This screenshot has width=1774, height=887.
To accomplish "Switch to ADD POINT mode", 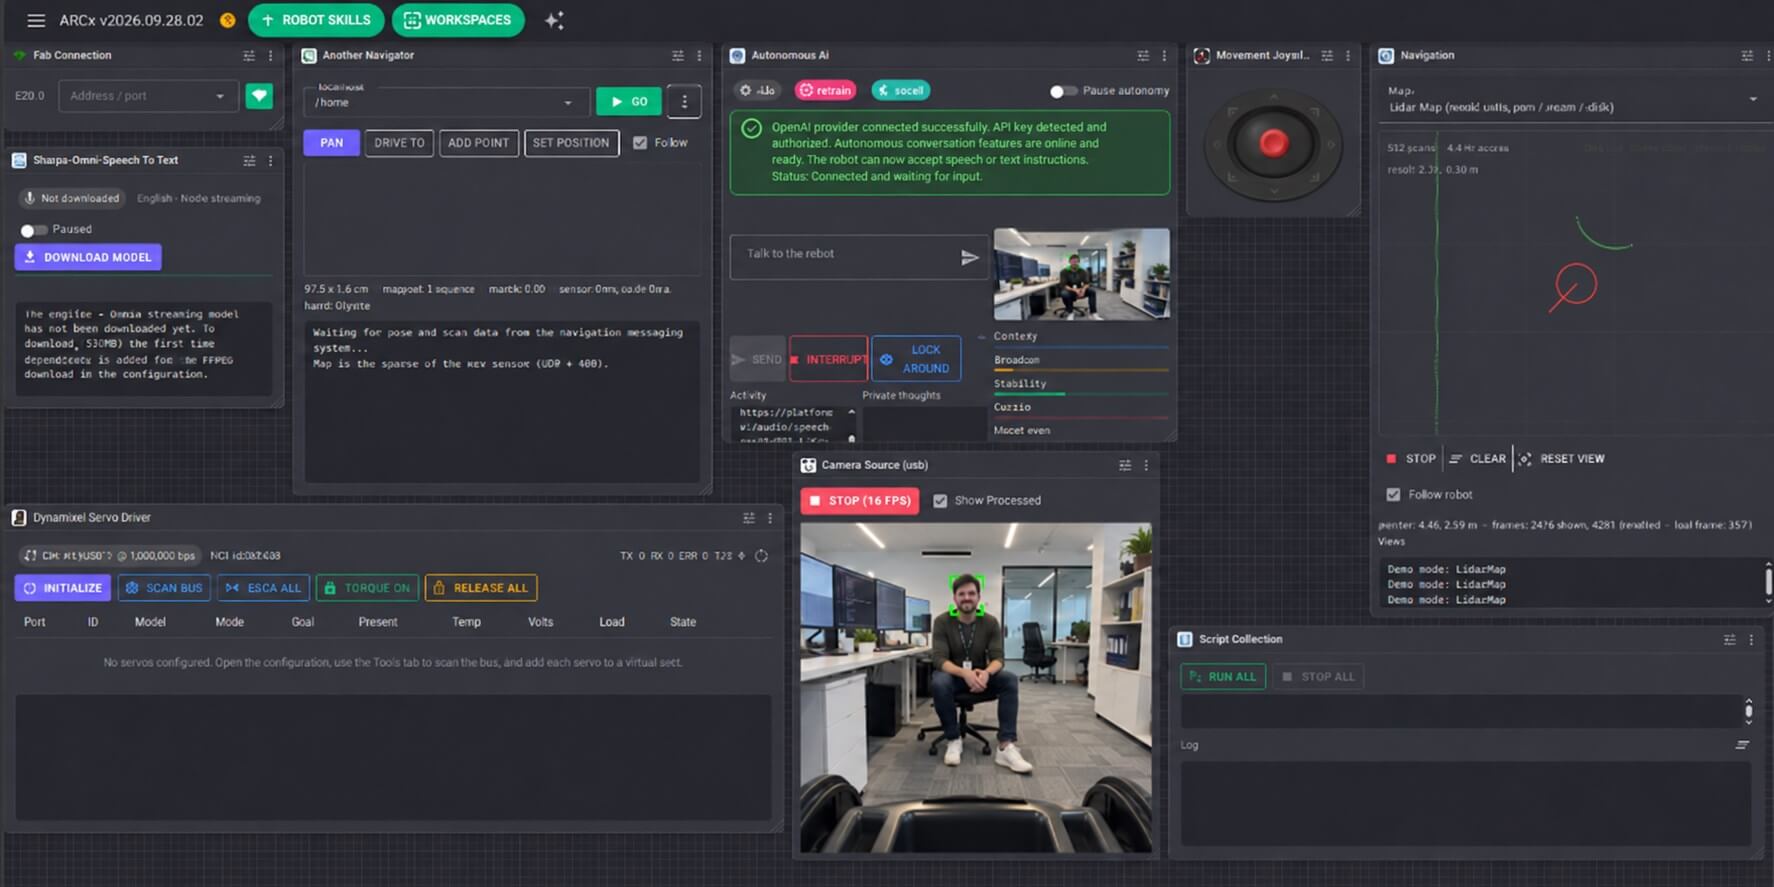I will (x=478, y=143).
